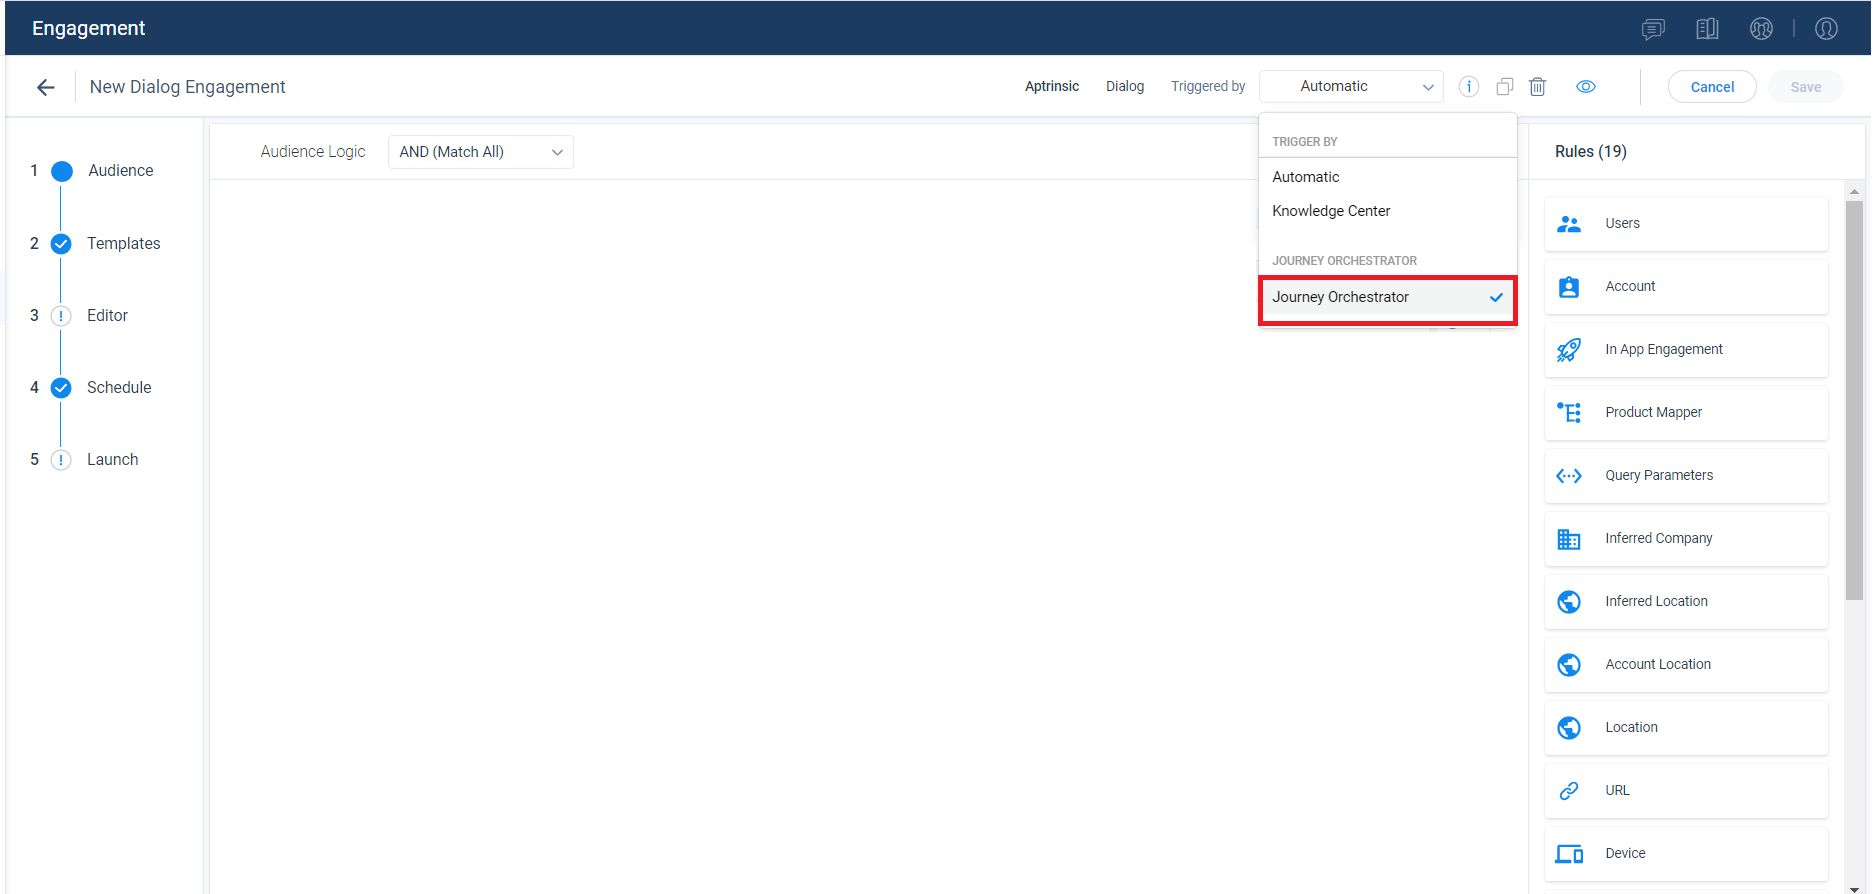Screen dimensions: 1875x894
Task: Click the Device rule label
Action: click(1625, 854)
